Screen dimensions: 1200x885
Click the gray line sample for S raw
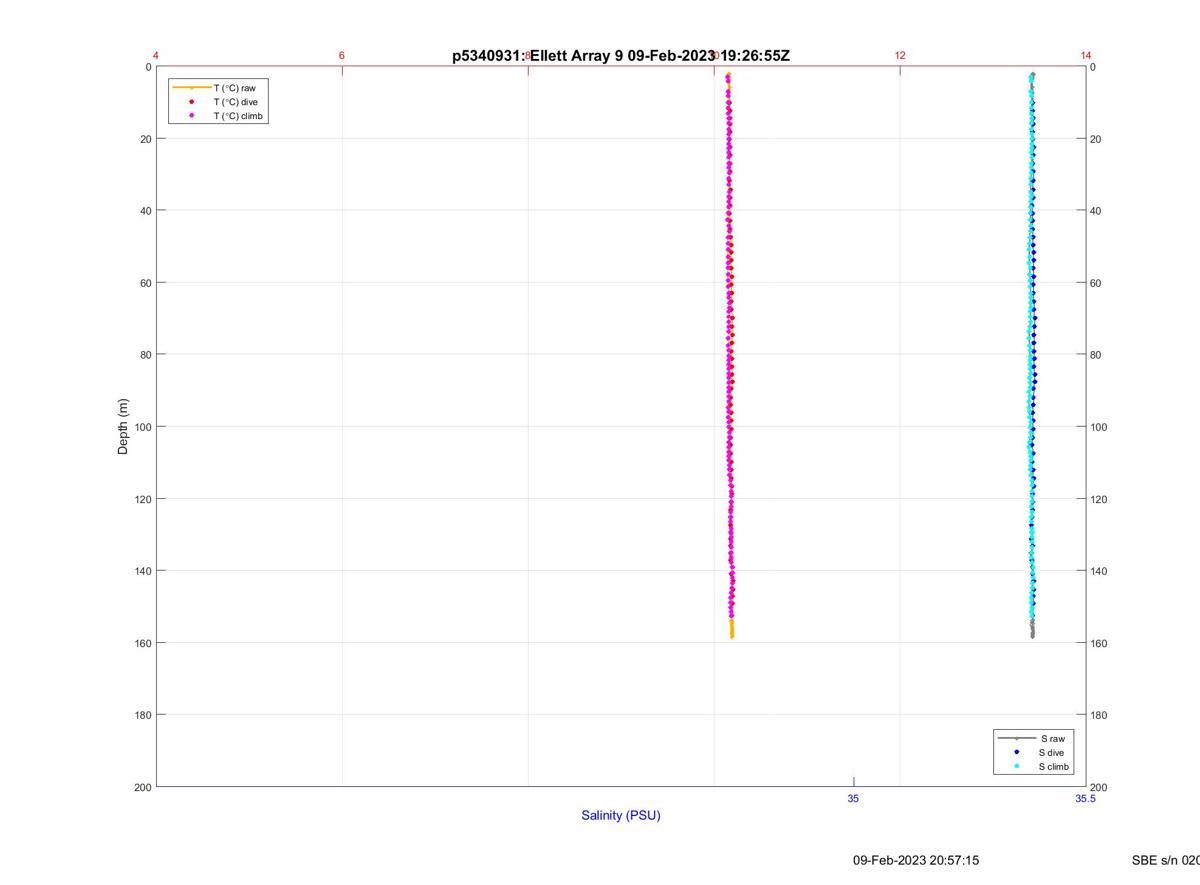(1016, 738)
